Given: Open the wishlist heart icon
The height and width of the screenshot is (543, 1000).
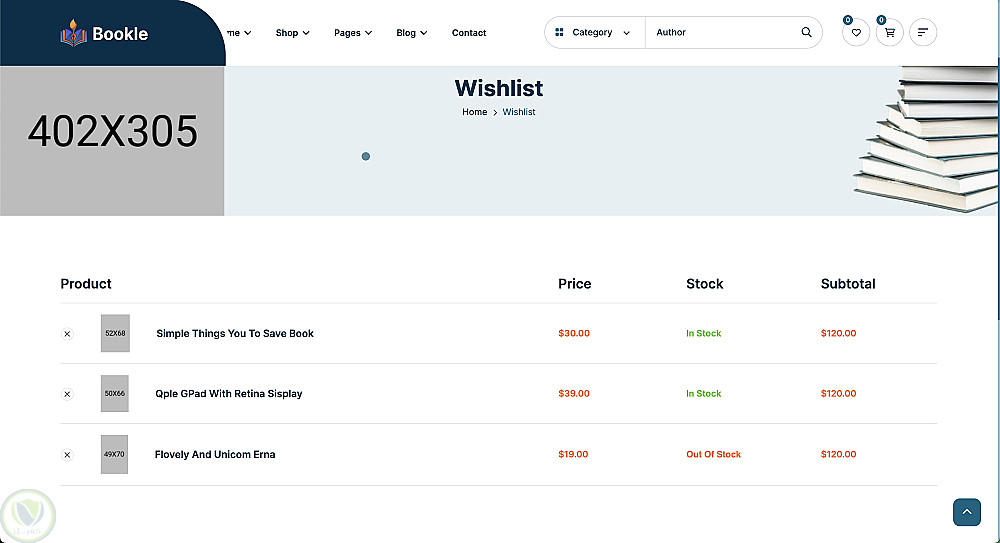Looking at the screenshot, I should point(855,33).
